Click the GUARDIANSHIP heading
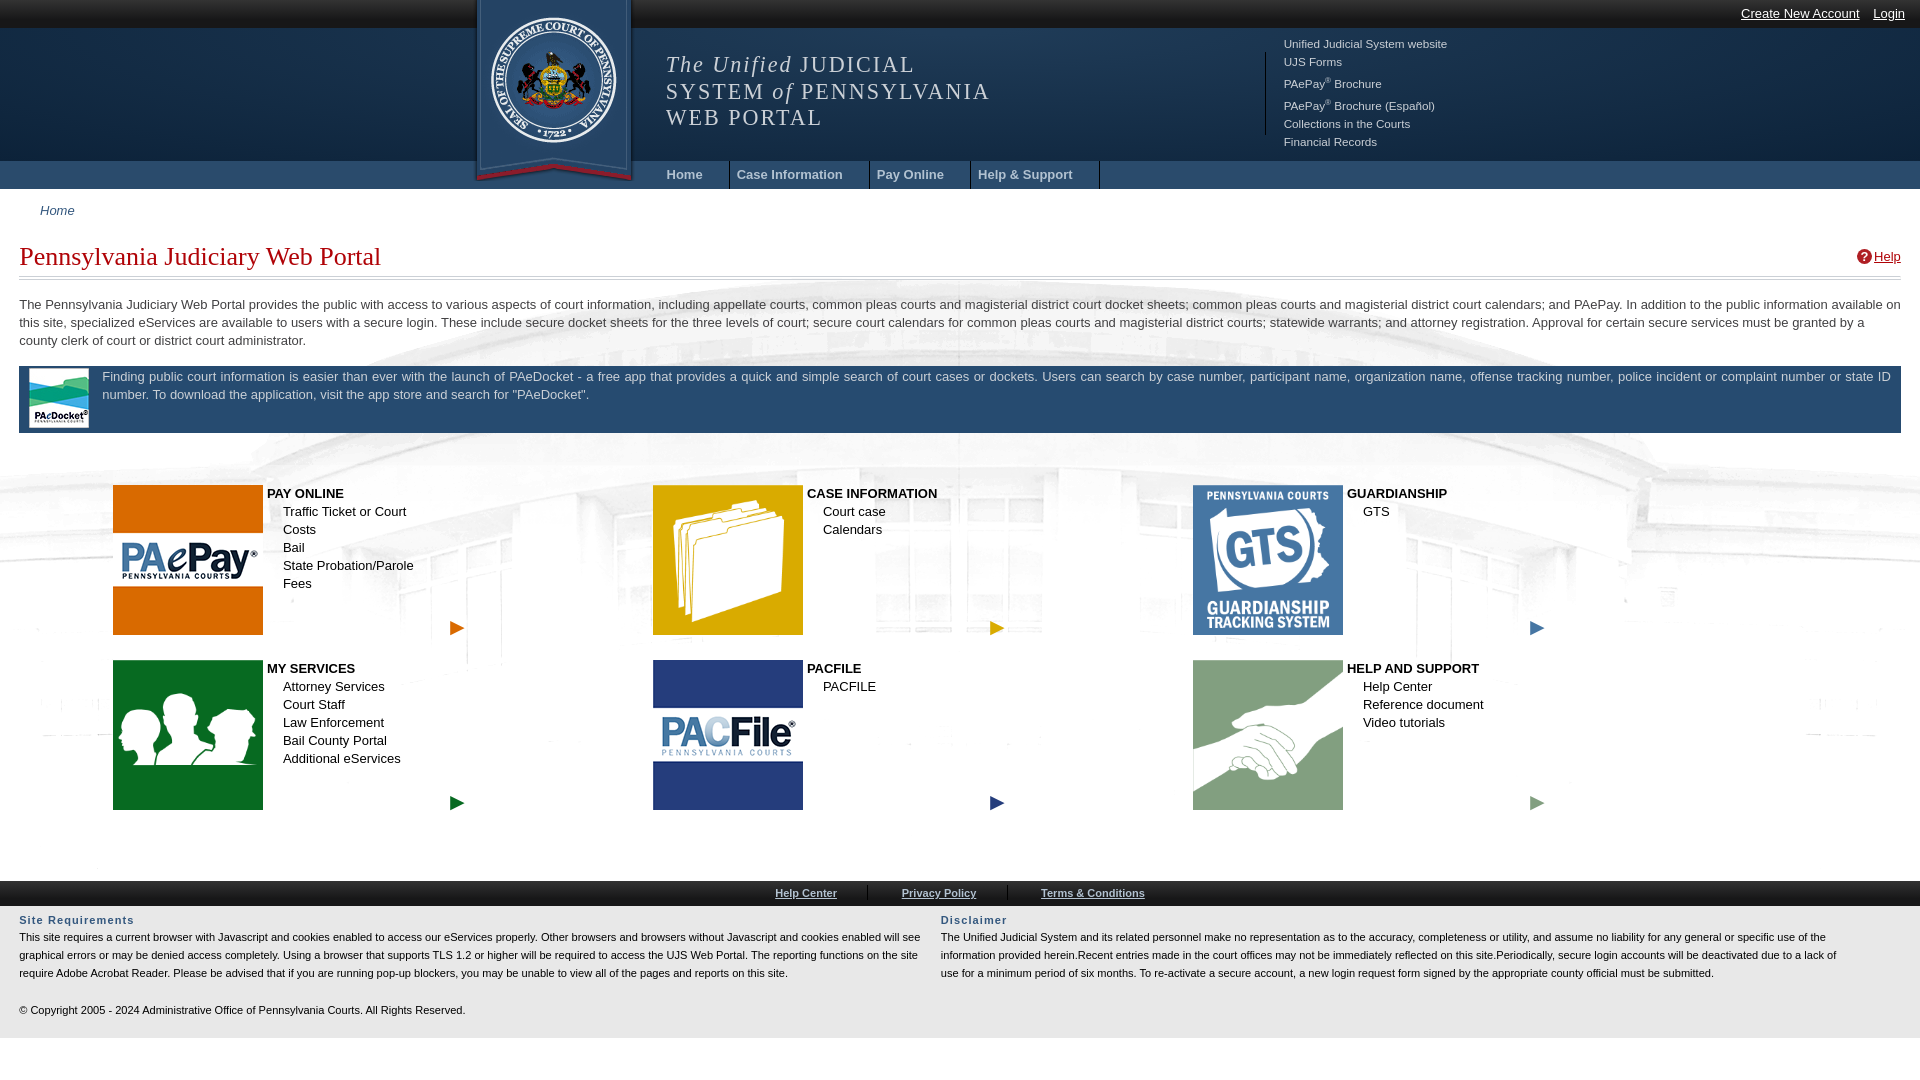 (1397, 494)
